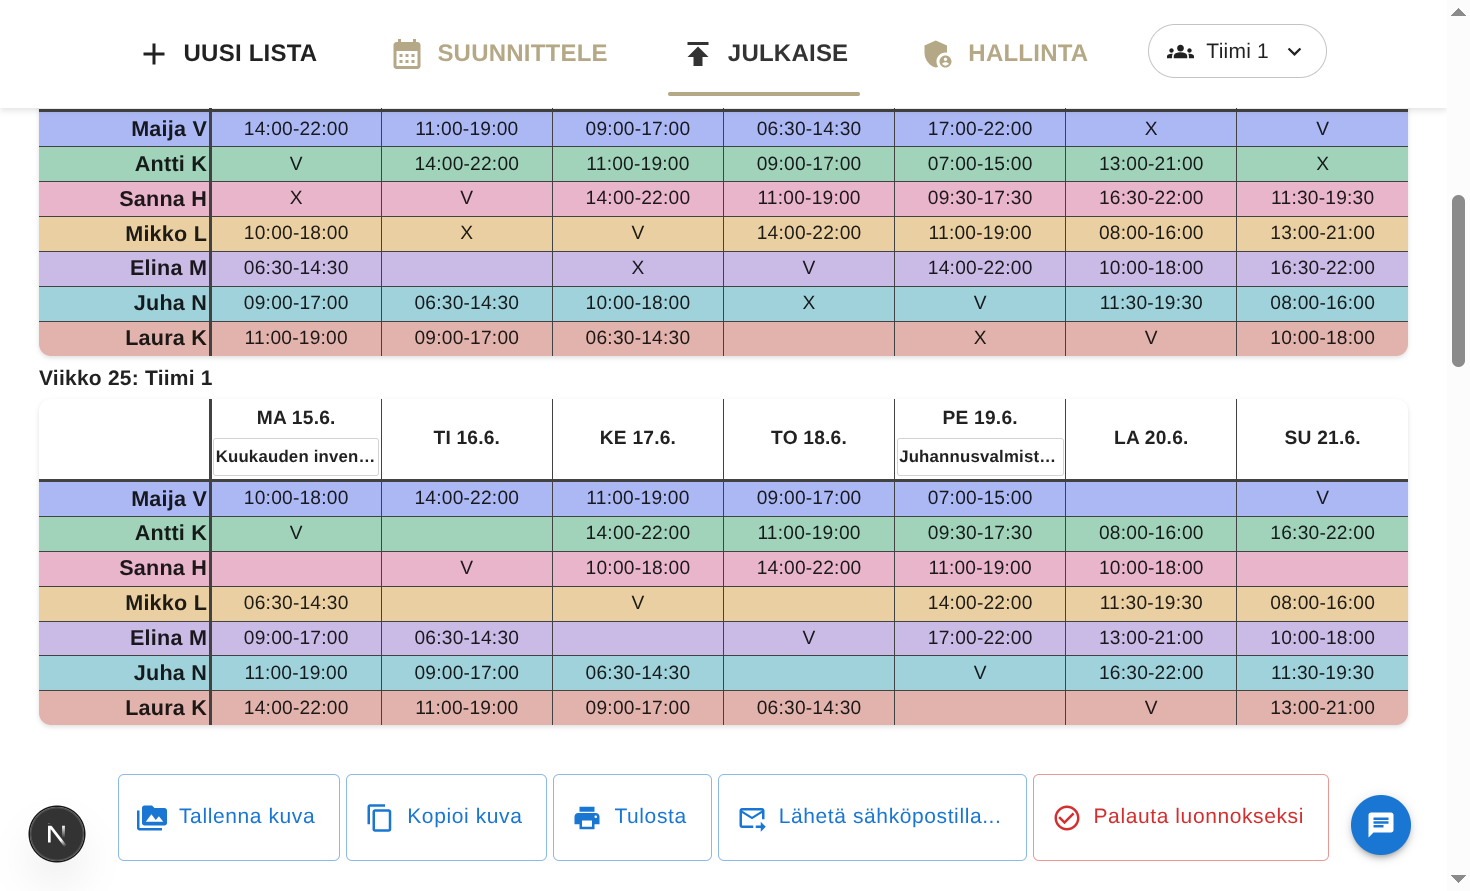Image resolution: width=1470 pixels, height=891 pixels.
Task: Click the vertical page scrollbar thumb
Action: pyautogui.click(x=1458, y=280)
